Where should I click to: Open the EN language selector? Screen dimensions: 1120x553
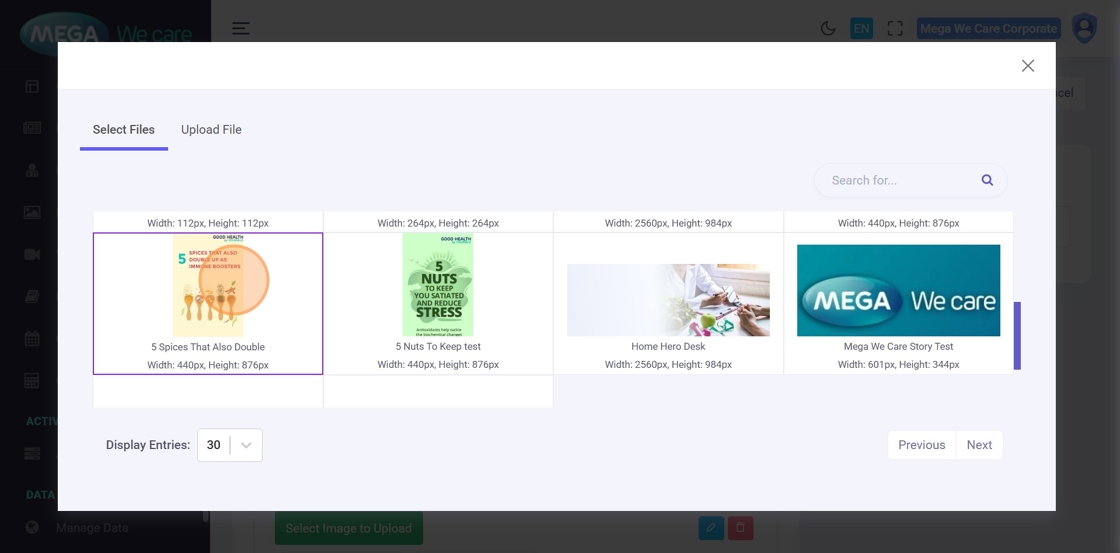click(861, 29)
